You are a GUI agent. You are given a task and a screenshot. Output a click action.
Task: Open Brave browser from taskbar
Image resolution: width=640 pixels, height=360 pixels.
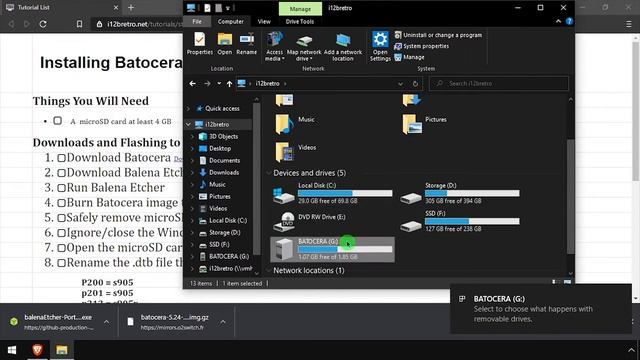tap(37, 350)
